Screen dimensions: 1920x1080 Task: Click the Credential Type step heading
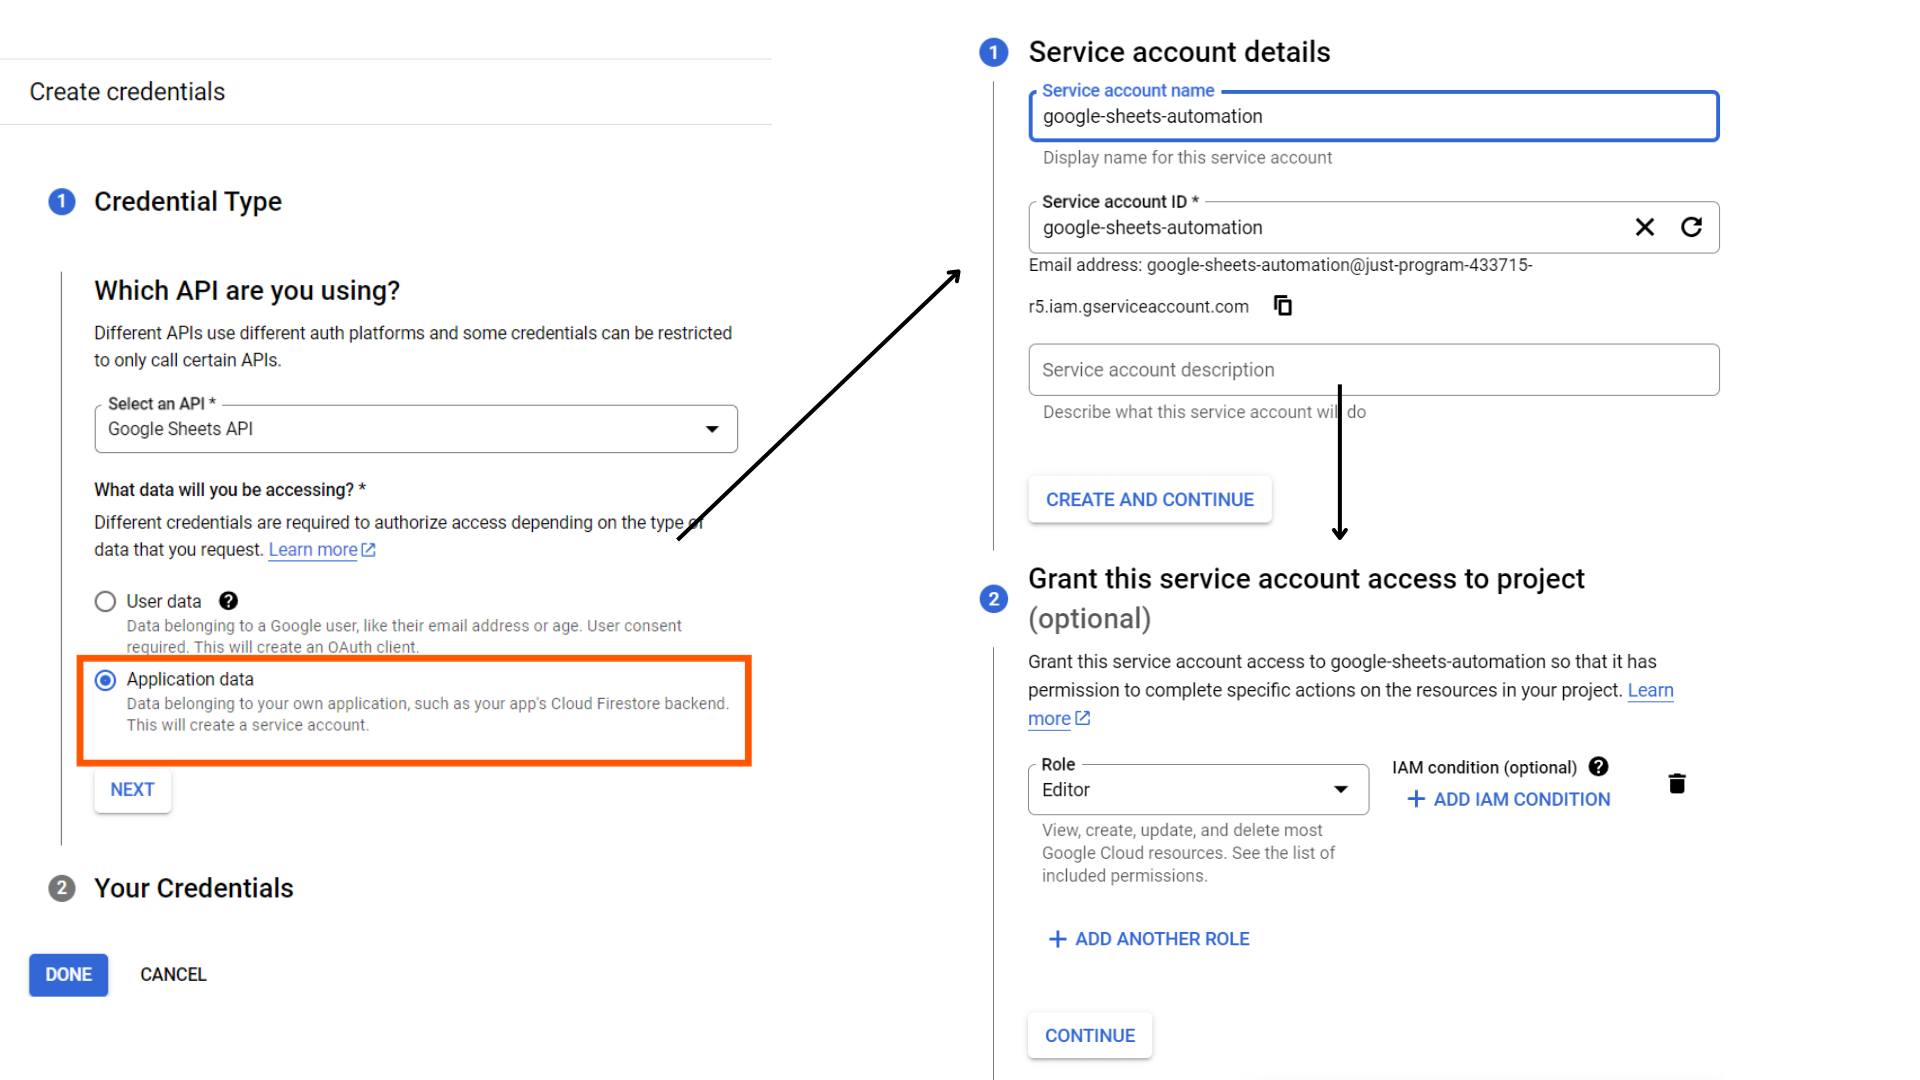click(188, 202)
